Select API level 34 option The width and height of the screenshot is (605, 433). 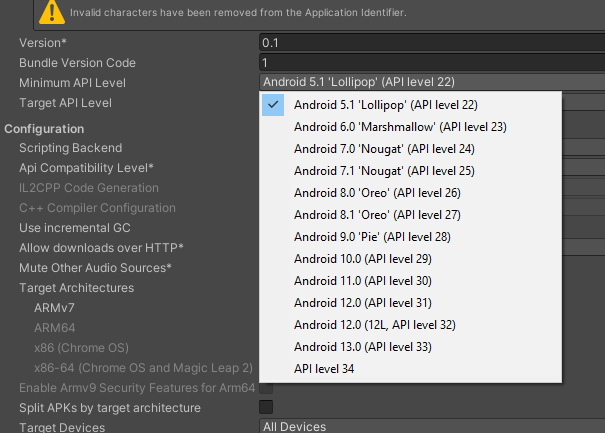pos(324,369)
